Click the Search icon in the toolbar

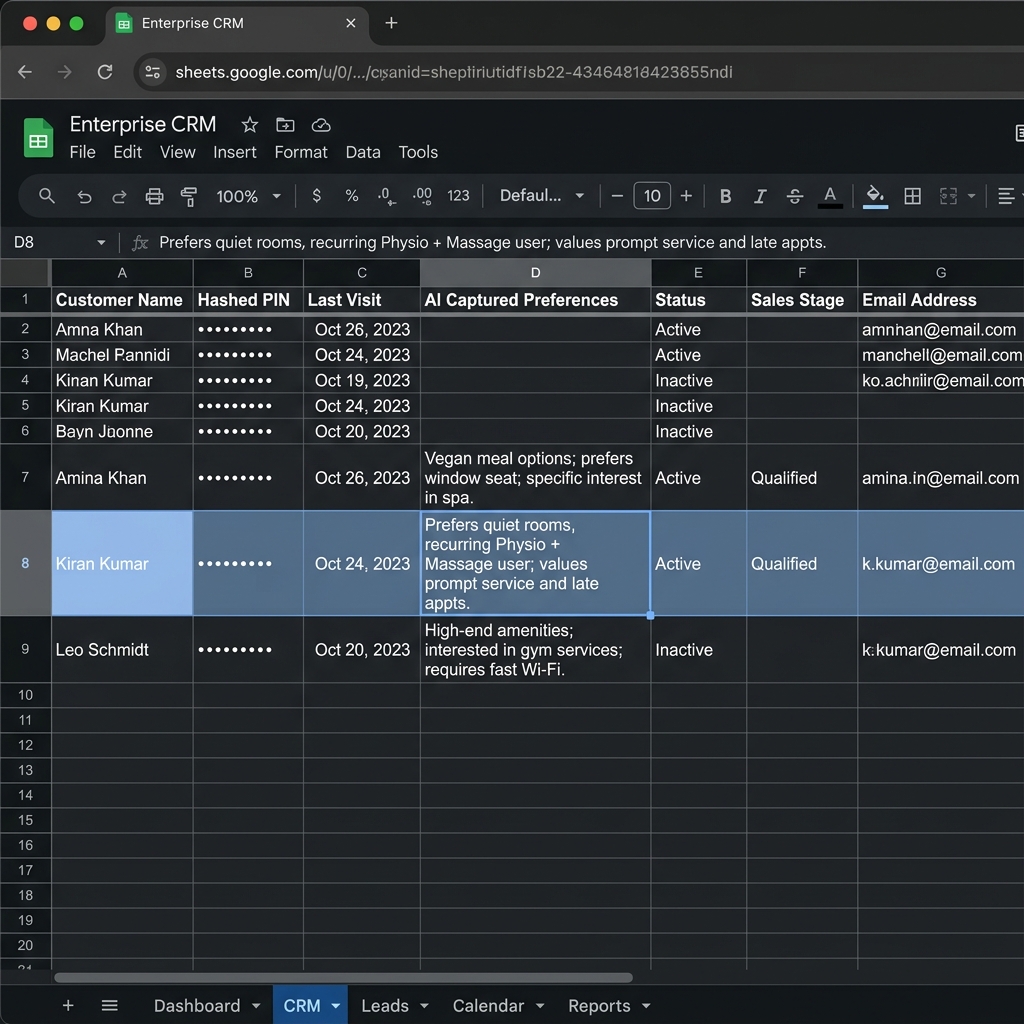46,196
